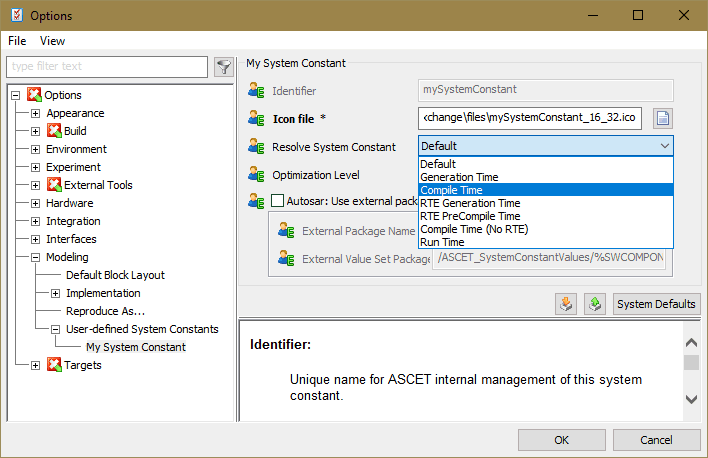Expand the Build tree node

tap(35, 131)
